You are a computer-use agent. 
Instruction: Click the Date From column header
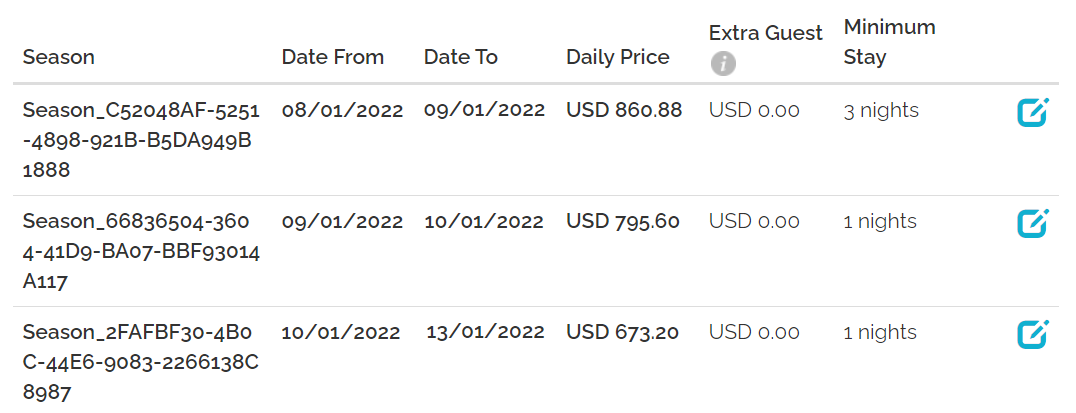[332, 57]
